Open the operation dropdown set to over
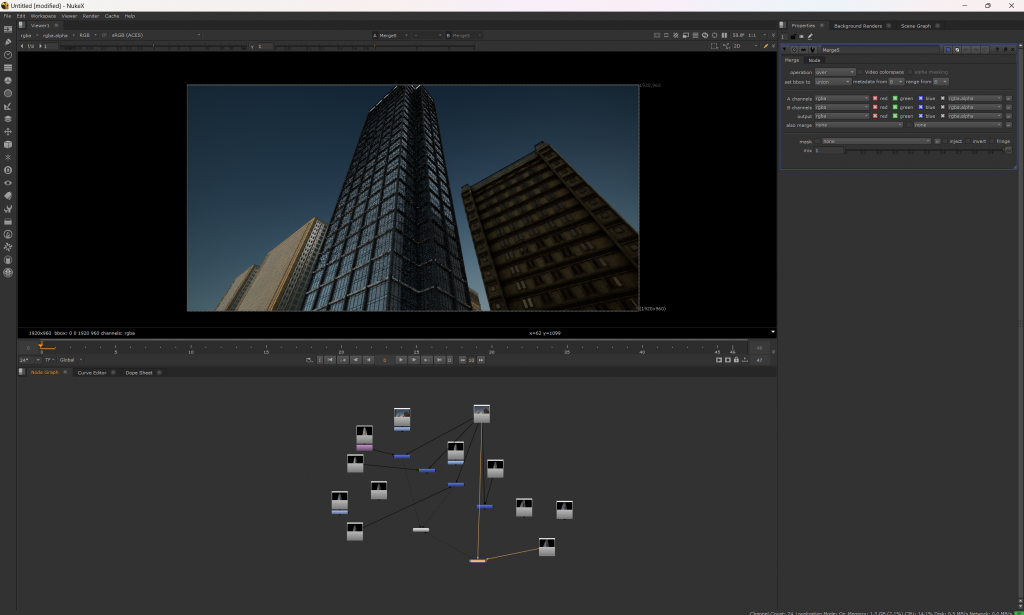This screenshot has width=1024, height=615. pos(835,72)
